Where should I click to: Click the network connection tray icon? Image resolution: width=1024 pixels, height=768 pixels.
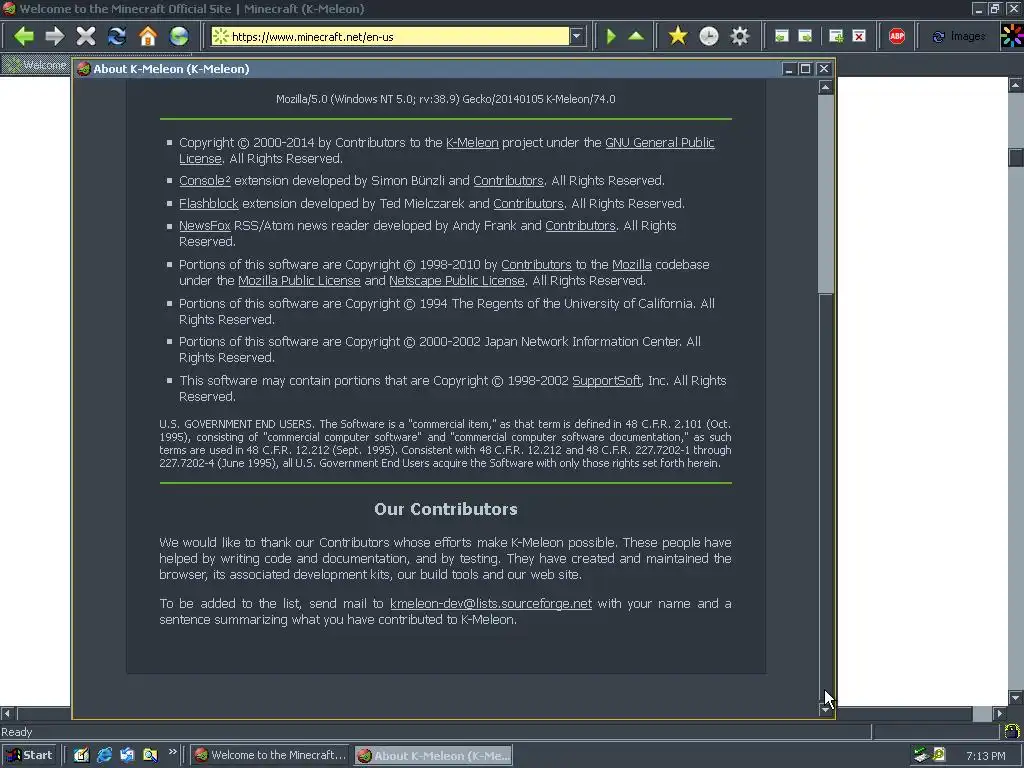pos(921,755)
